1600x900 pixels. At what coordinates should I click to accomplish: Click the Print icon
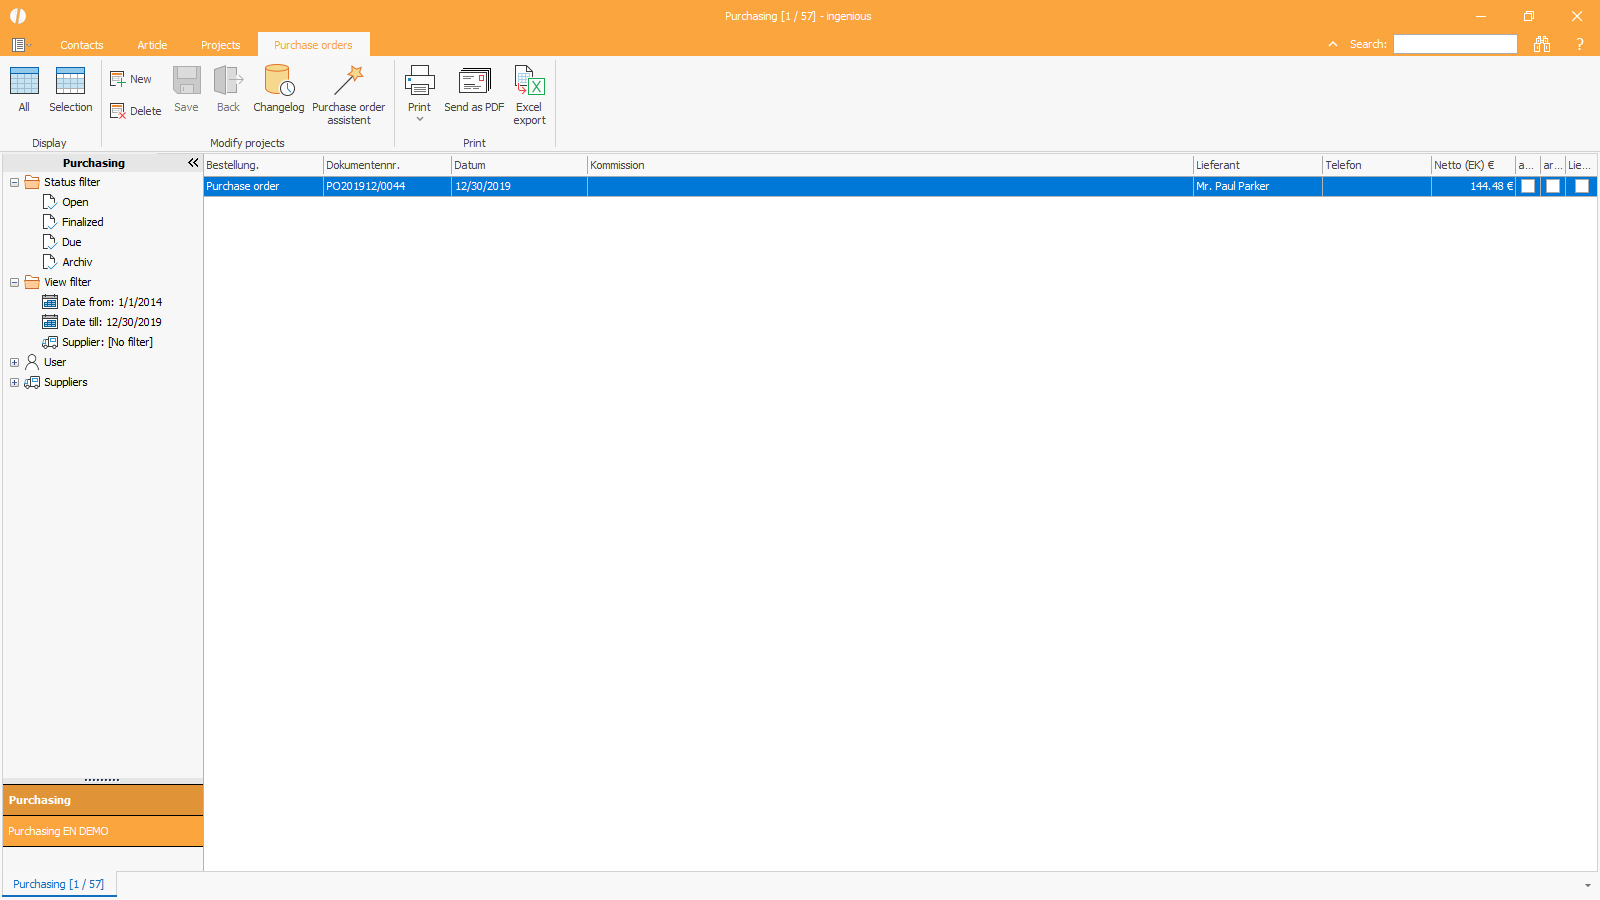coord(419,82)
